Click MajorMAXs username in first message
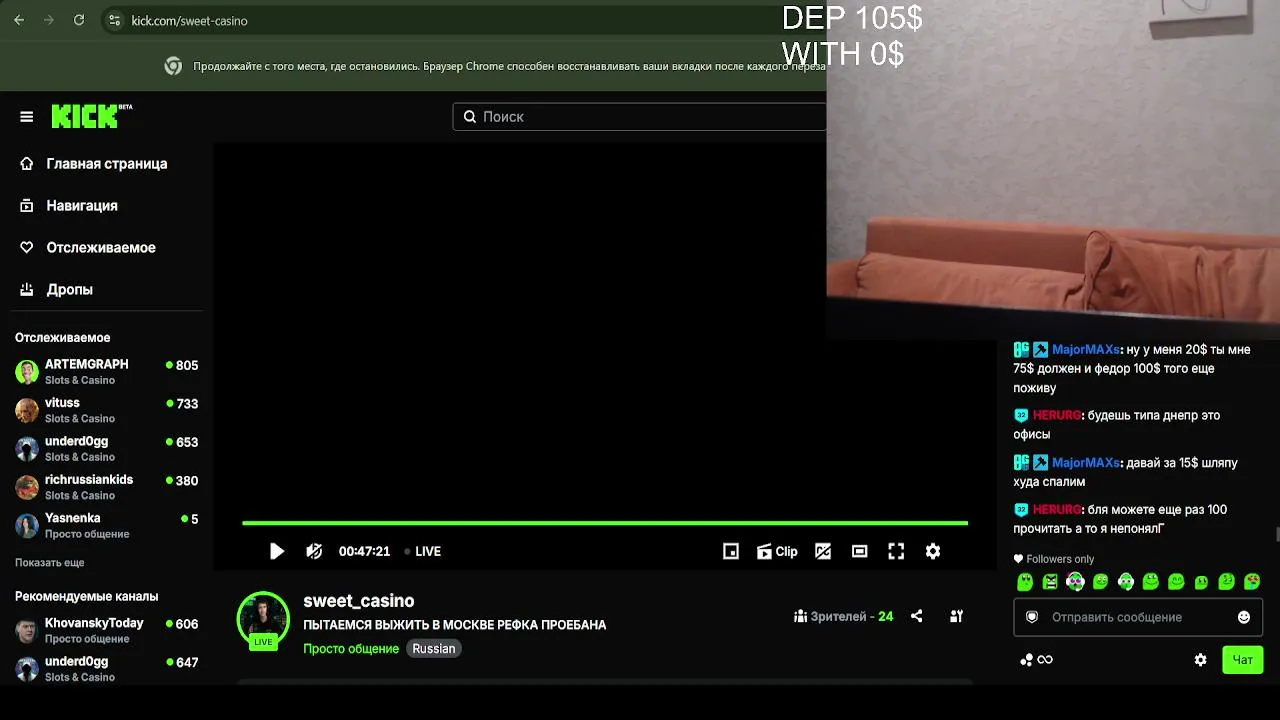 [1085, 350]
